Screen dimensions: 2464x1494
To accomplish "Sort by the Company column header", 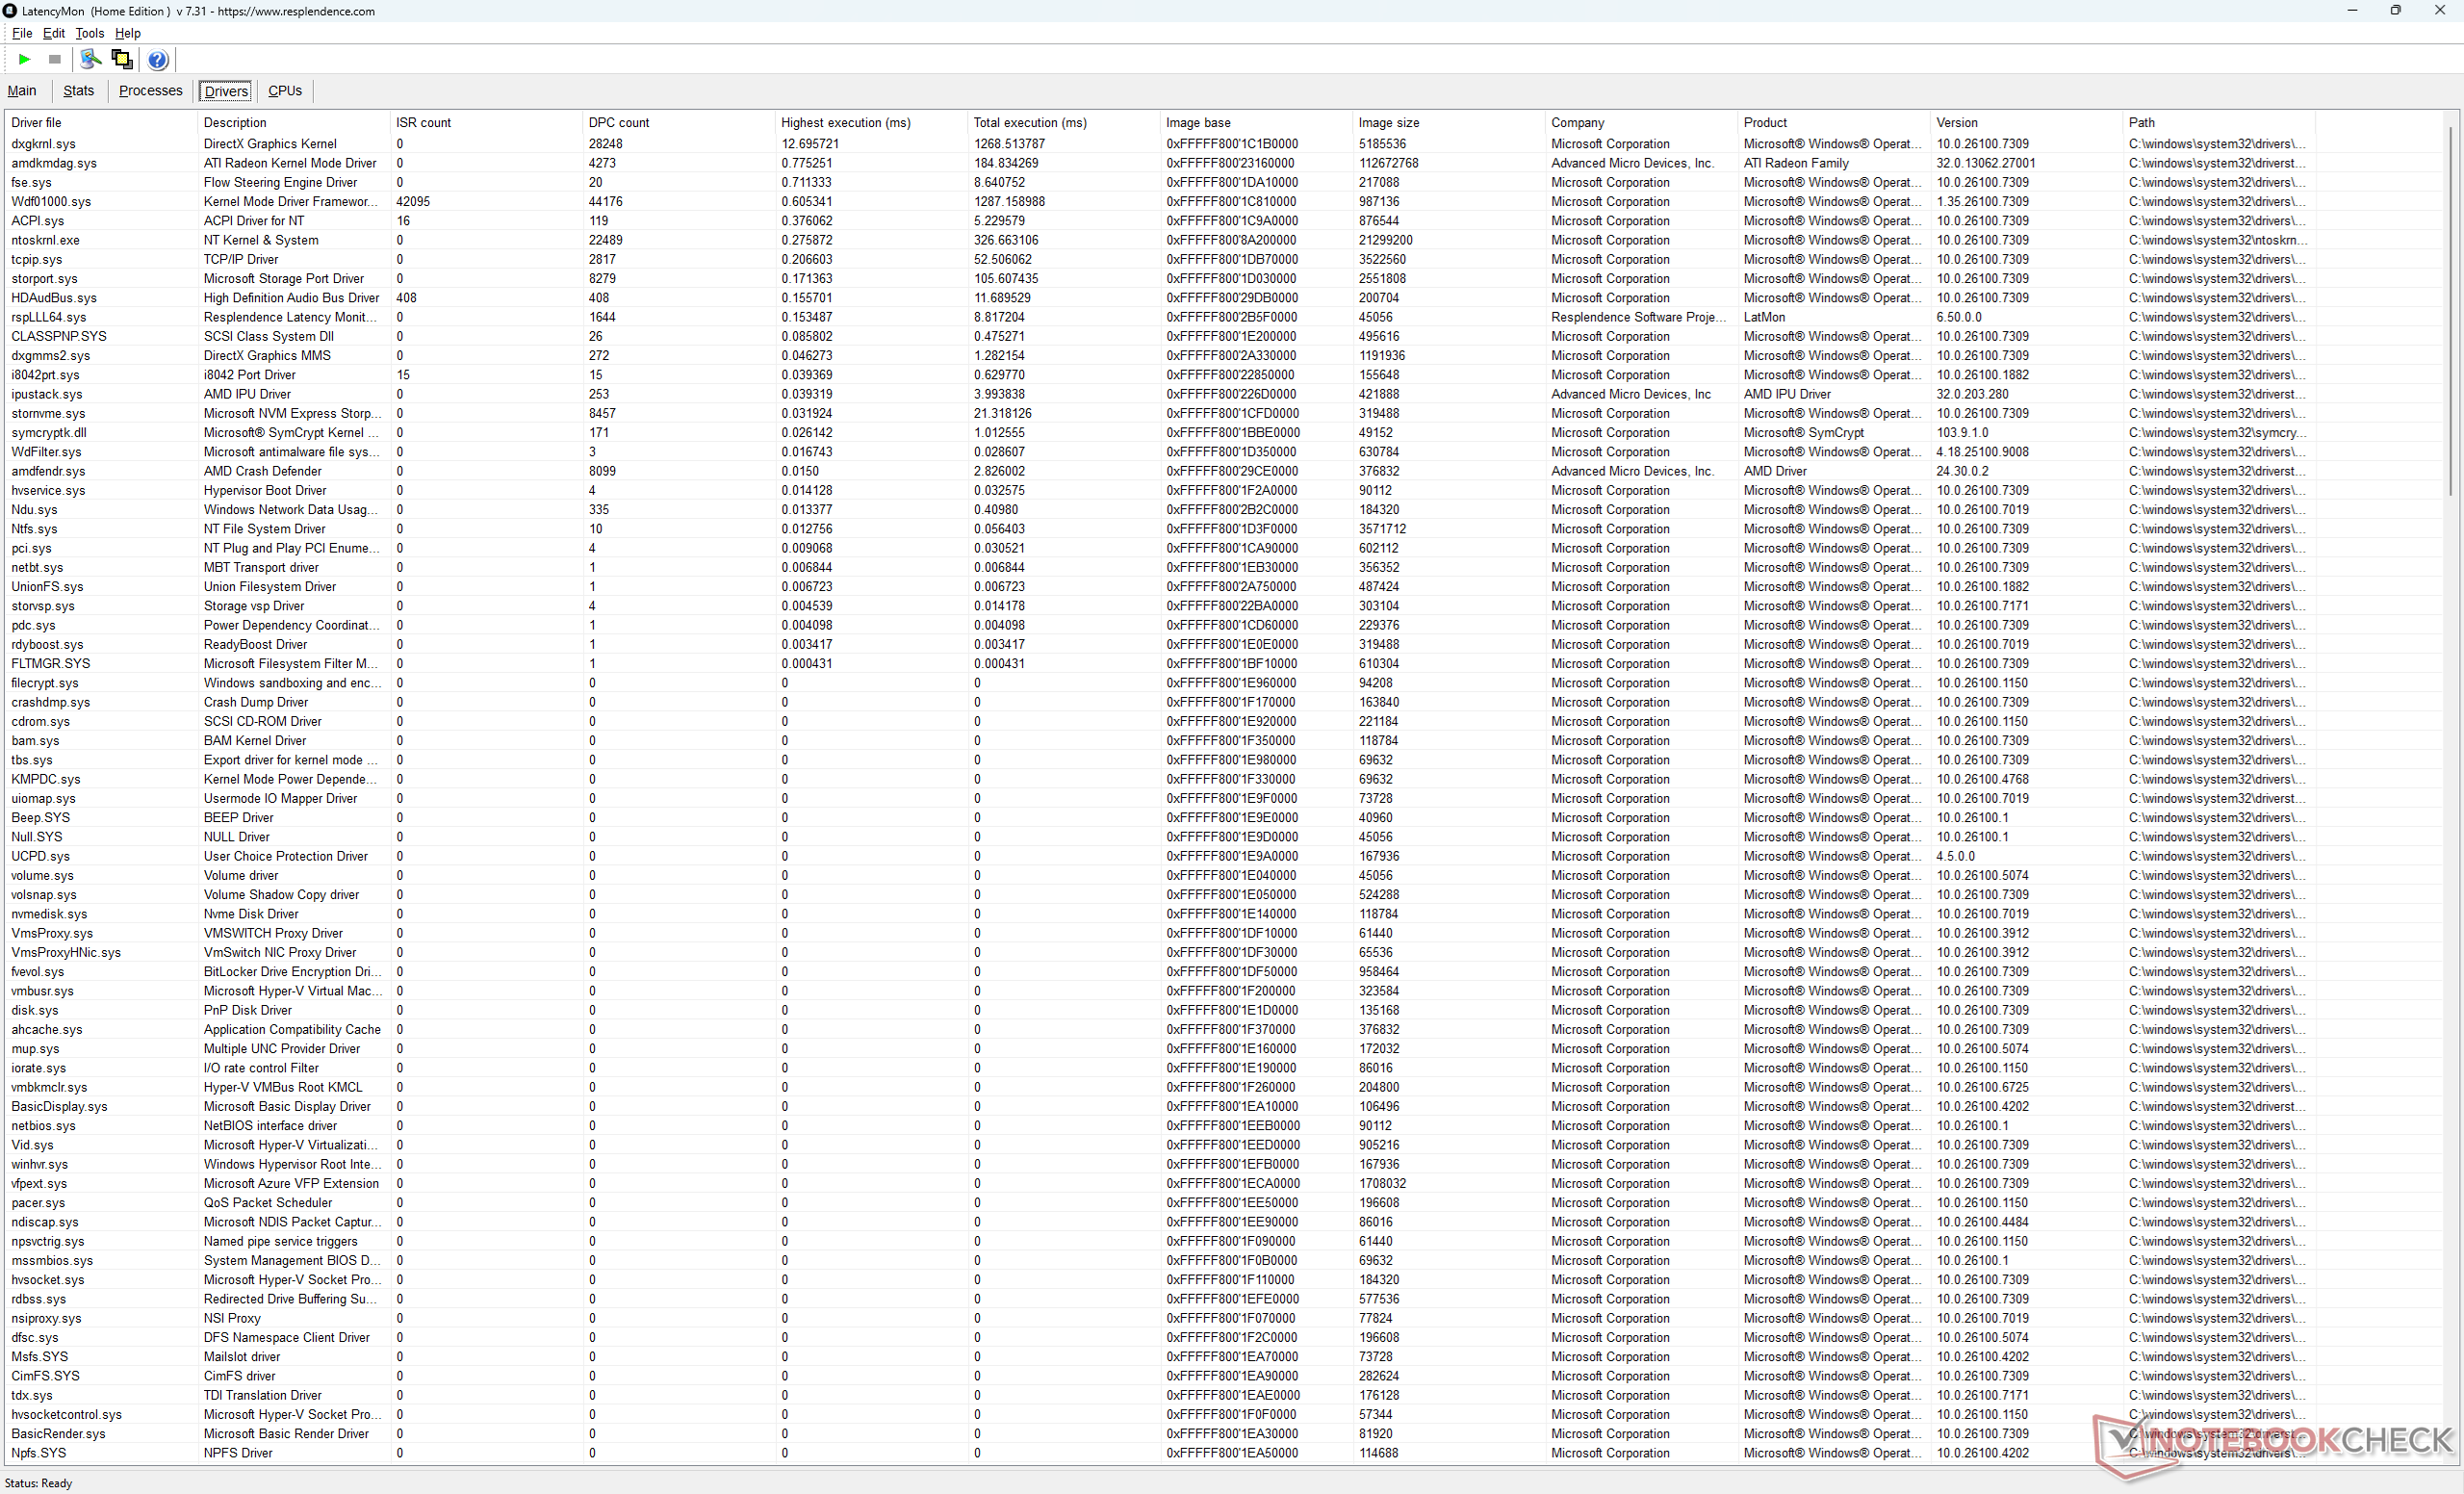I will [x=1577, y=123].
